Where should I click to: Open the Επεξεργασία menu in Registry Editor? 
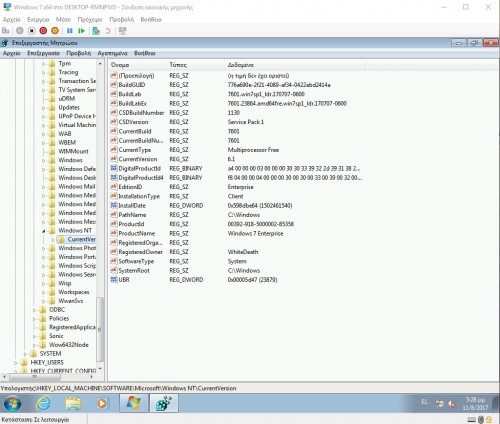coord(43,53)
